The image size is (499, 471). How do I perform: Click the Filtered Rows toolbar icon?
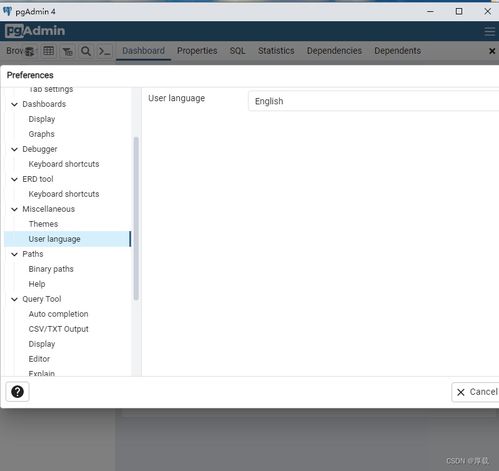[67, 51]
